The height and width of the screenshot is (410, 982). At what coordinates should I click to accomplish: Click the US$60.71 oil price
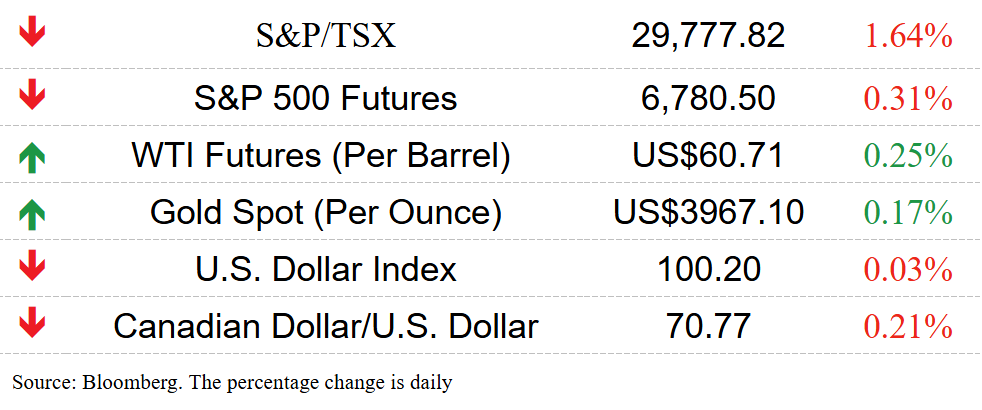pyautogui.click(x=708, y=155)
